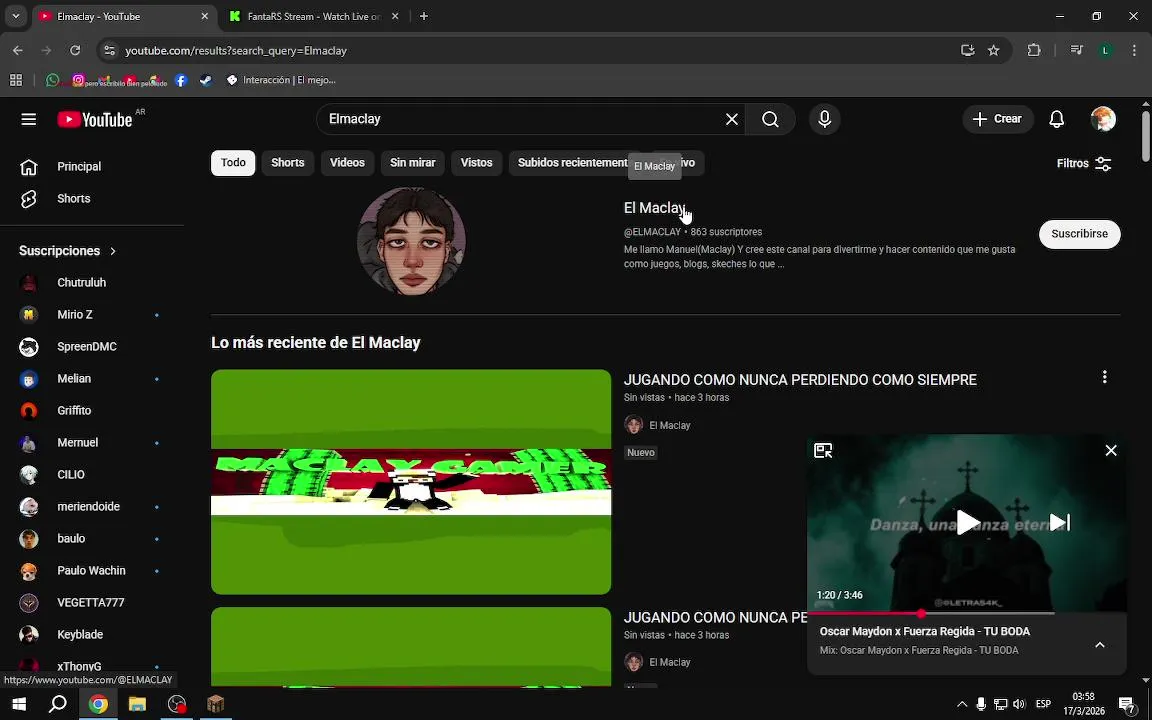Open the YouTube hamburger guide menu
The height and width of the screenshot is (720, 1152).
pyautogui.click(x=29, y=119)
